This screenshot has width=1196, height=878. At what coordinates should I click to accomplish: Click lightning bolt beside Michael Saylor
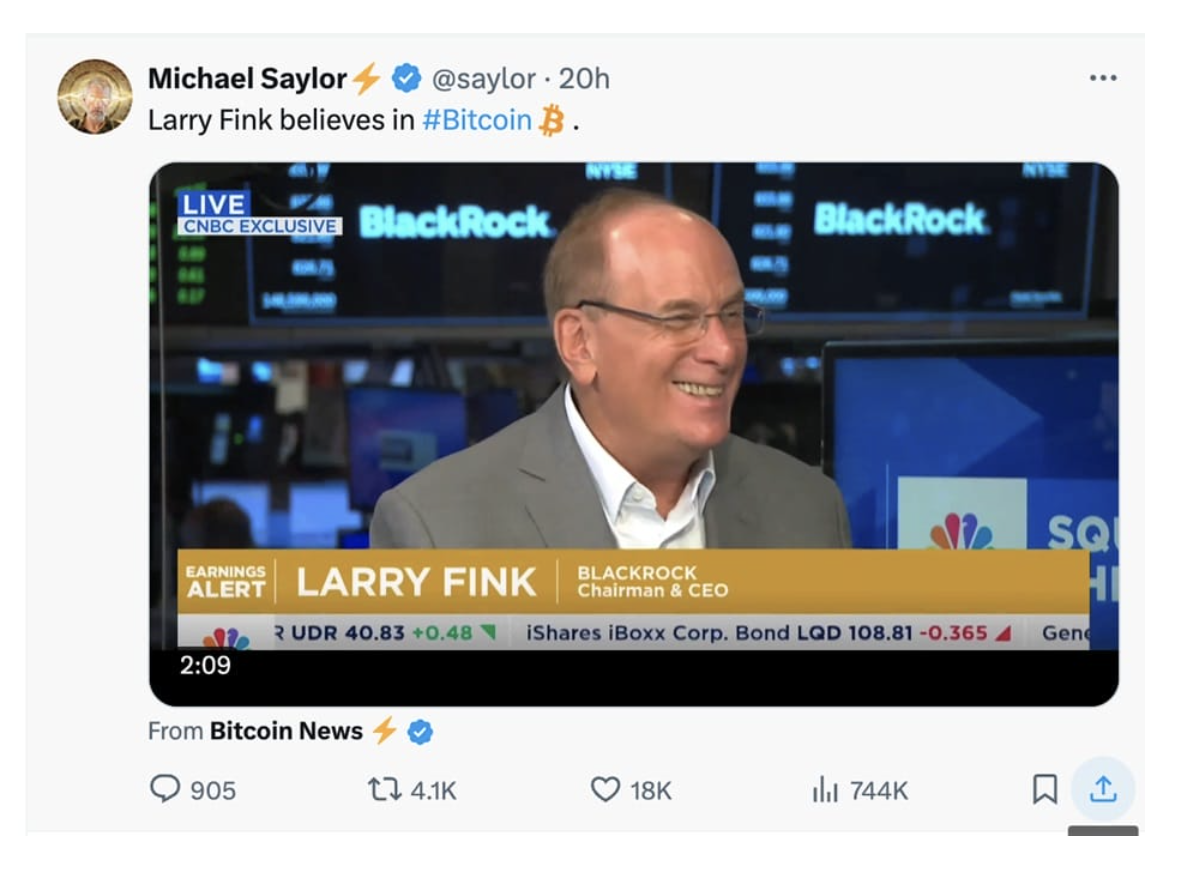point(367,78)
